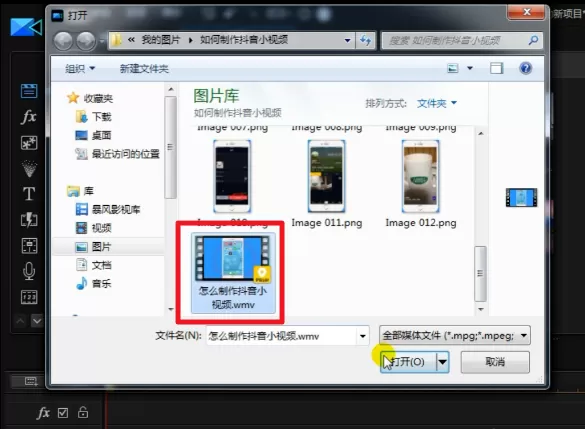Select the 怎么制作抖音小视频.wmv video file
The width and height of the screenshot is (585, 429).
coord(233,273)
